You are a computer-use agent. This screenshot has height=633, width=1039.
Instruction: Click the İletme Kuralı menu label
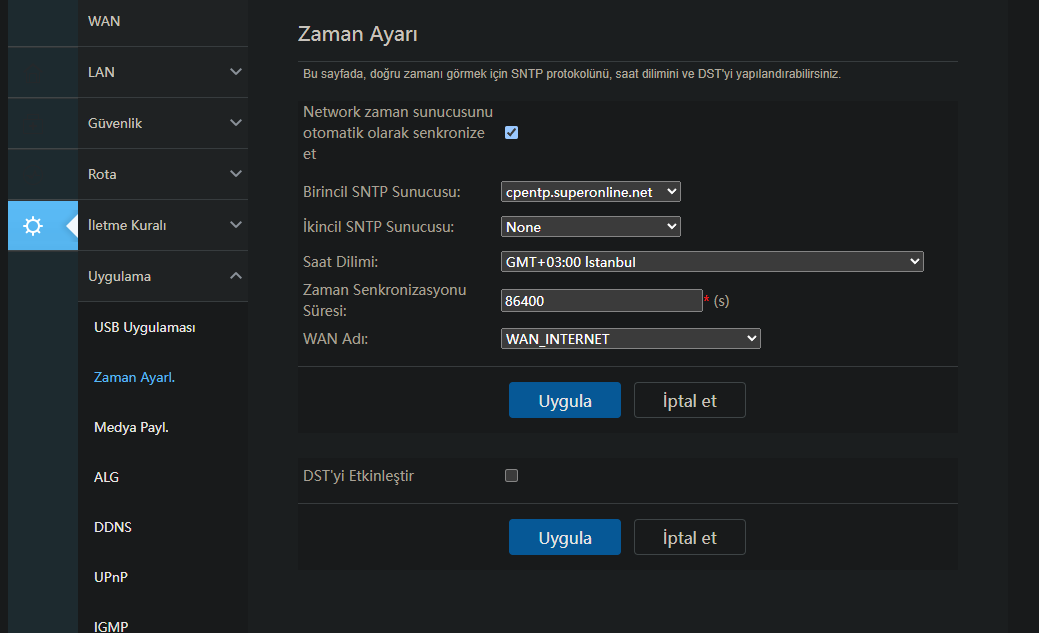(x=127, y=225)
